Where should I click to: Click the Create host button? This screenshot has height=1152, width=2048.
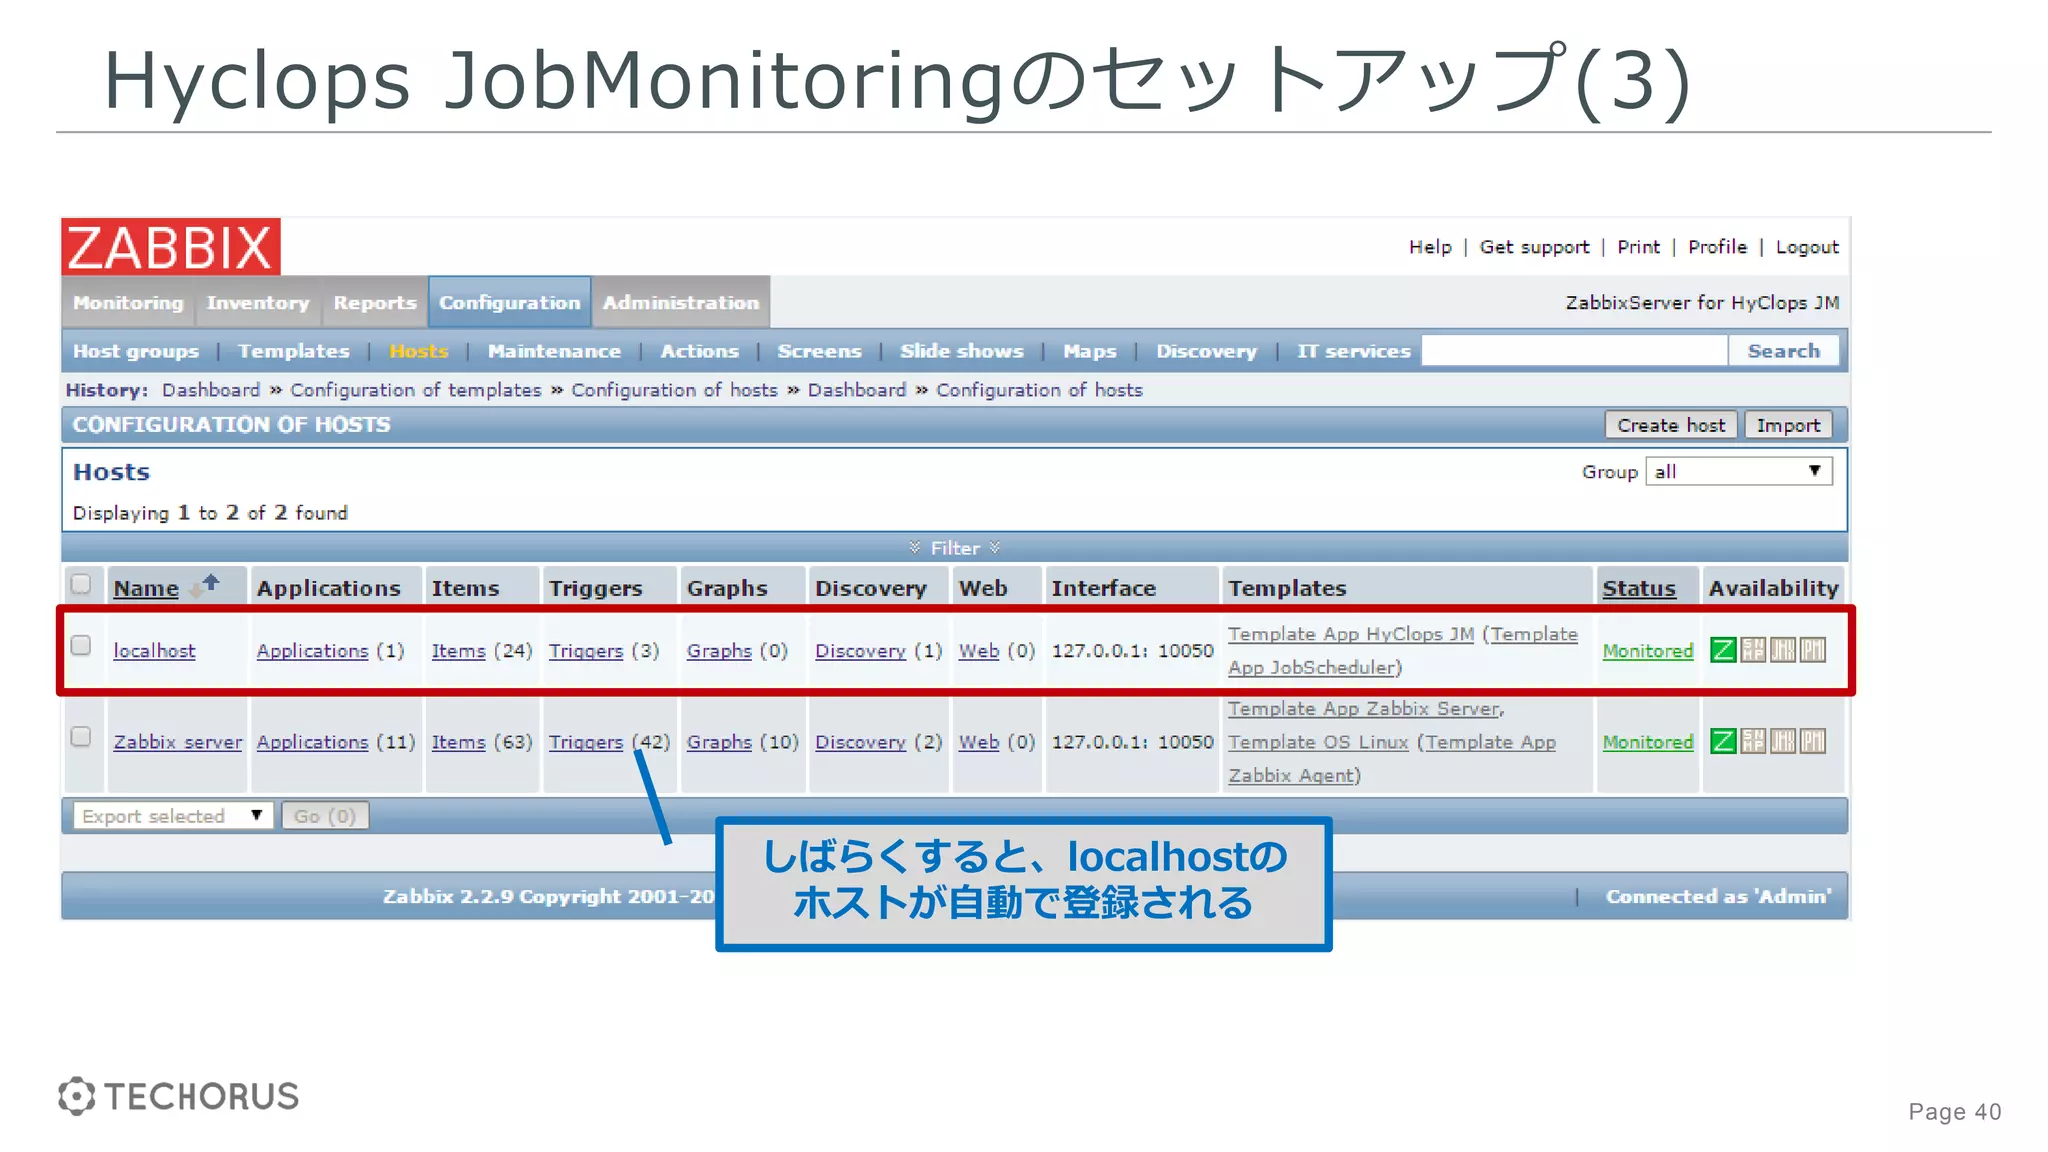tap(1671, 425)
